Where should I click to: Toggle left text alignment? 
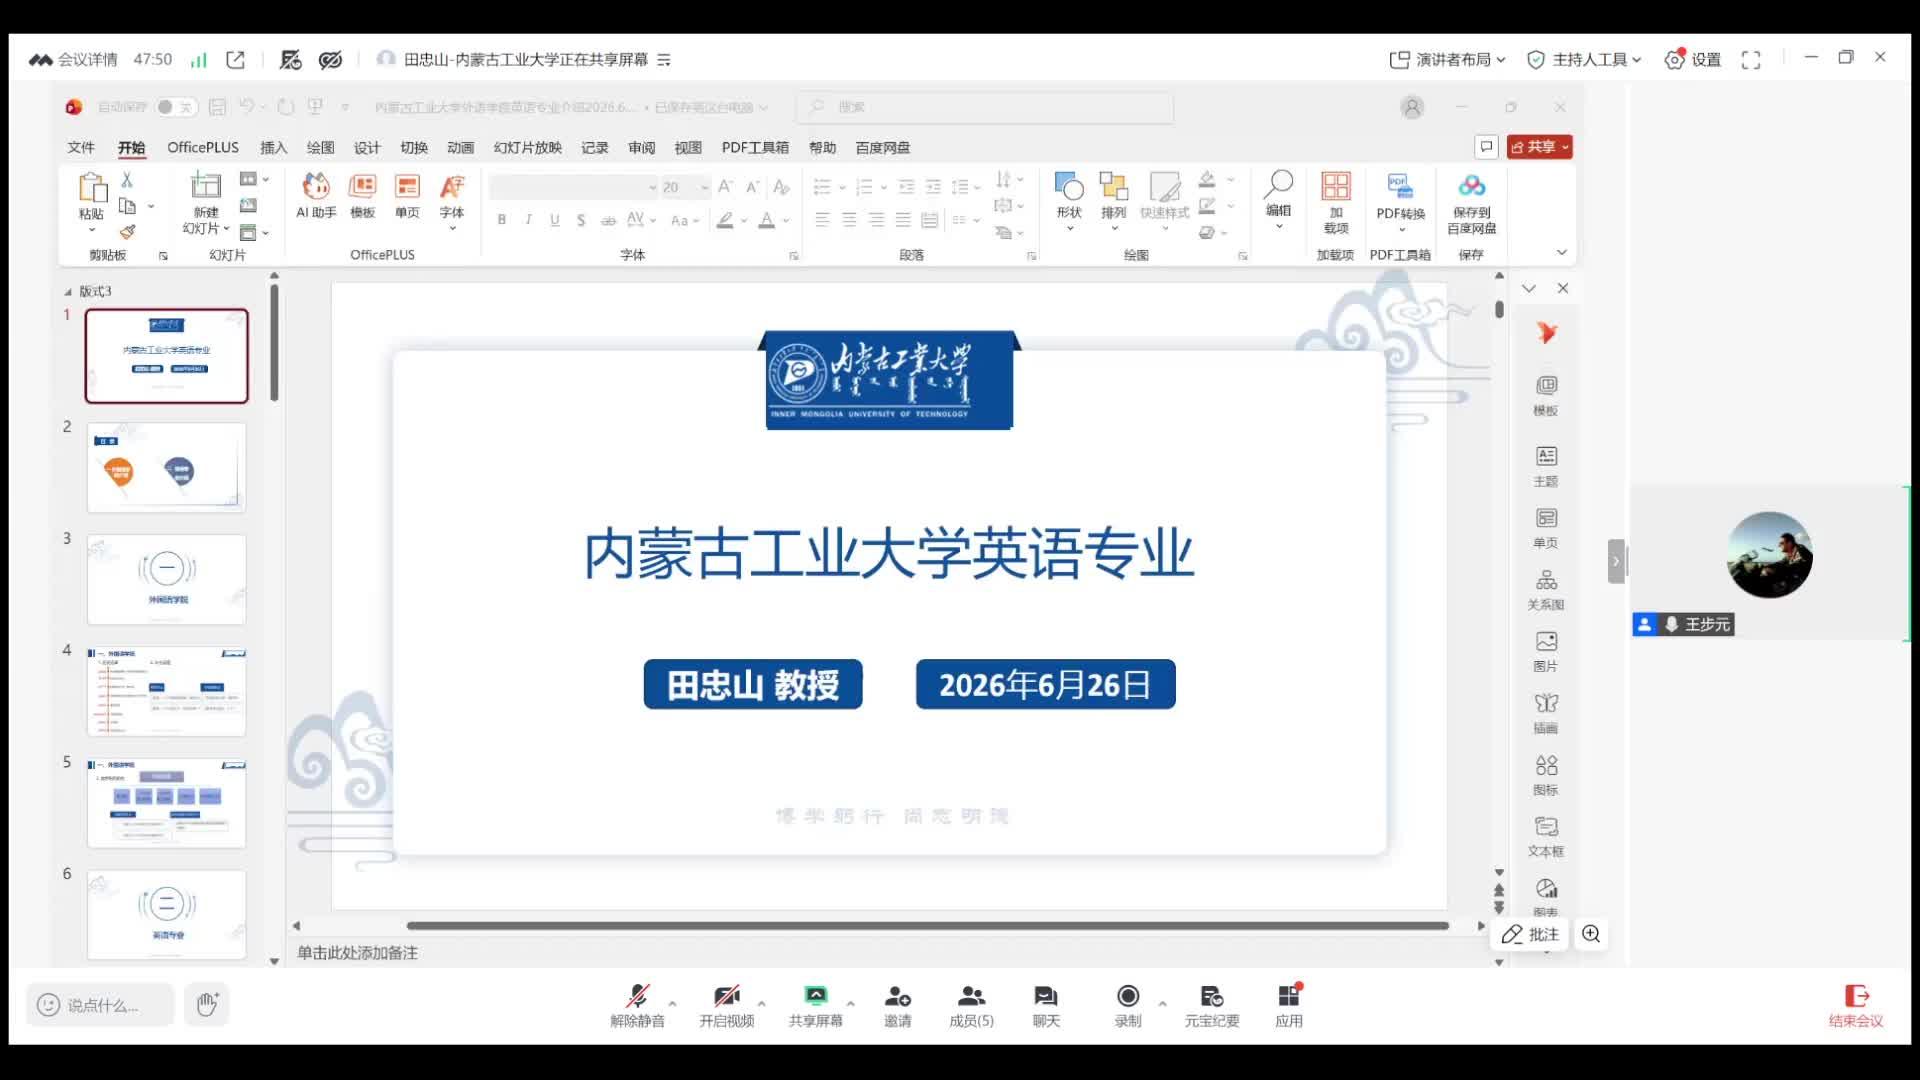click(x=822, y=220)
